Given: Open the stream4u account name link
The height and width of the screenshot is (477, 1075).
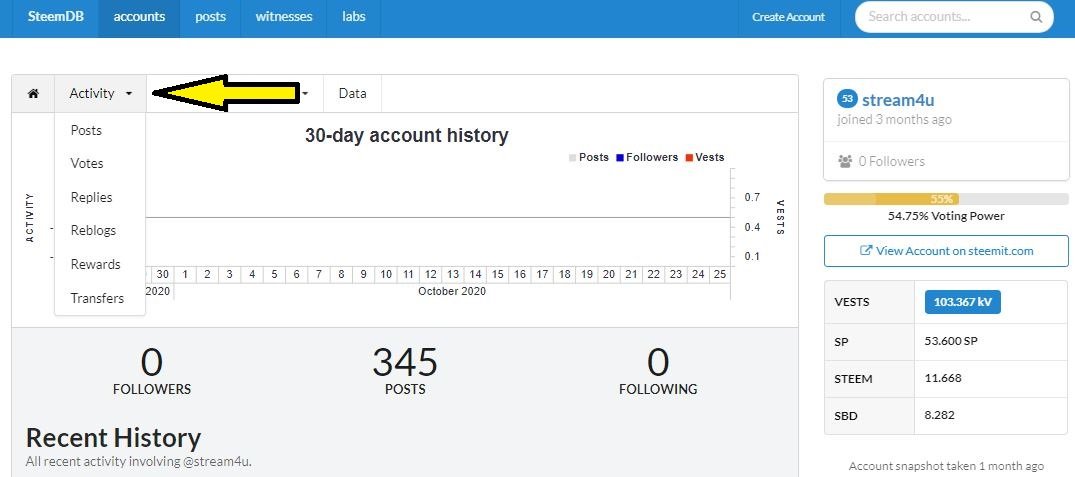Looking at the screenshot, I should pyautogui.click(x=897, y=99).
